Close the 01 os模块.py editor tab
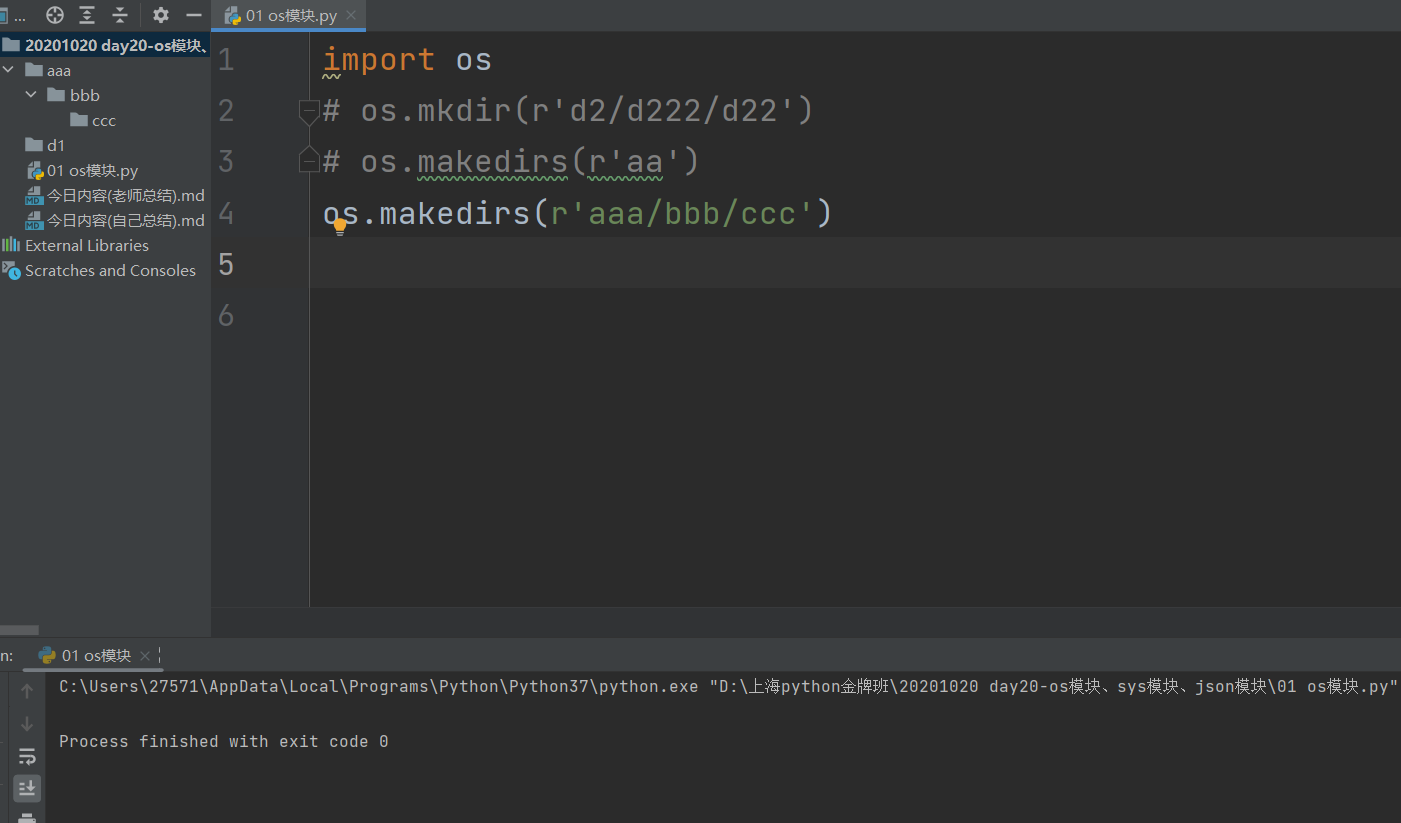Viewport: 1401px width, 823px height. [x=351, y=16]
